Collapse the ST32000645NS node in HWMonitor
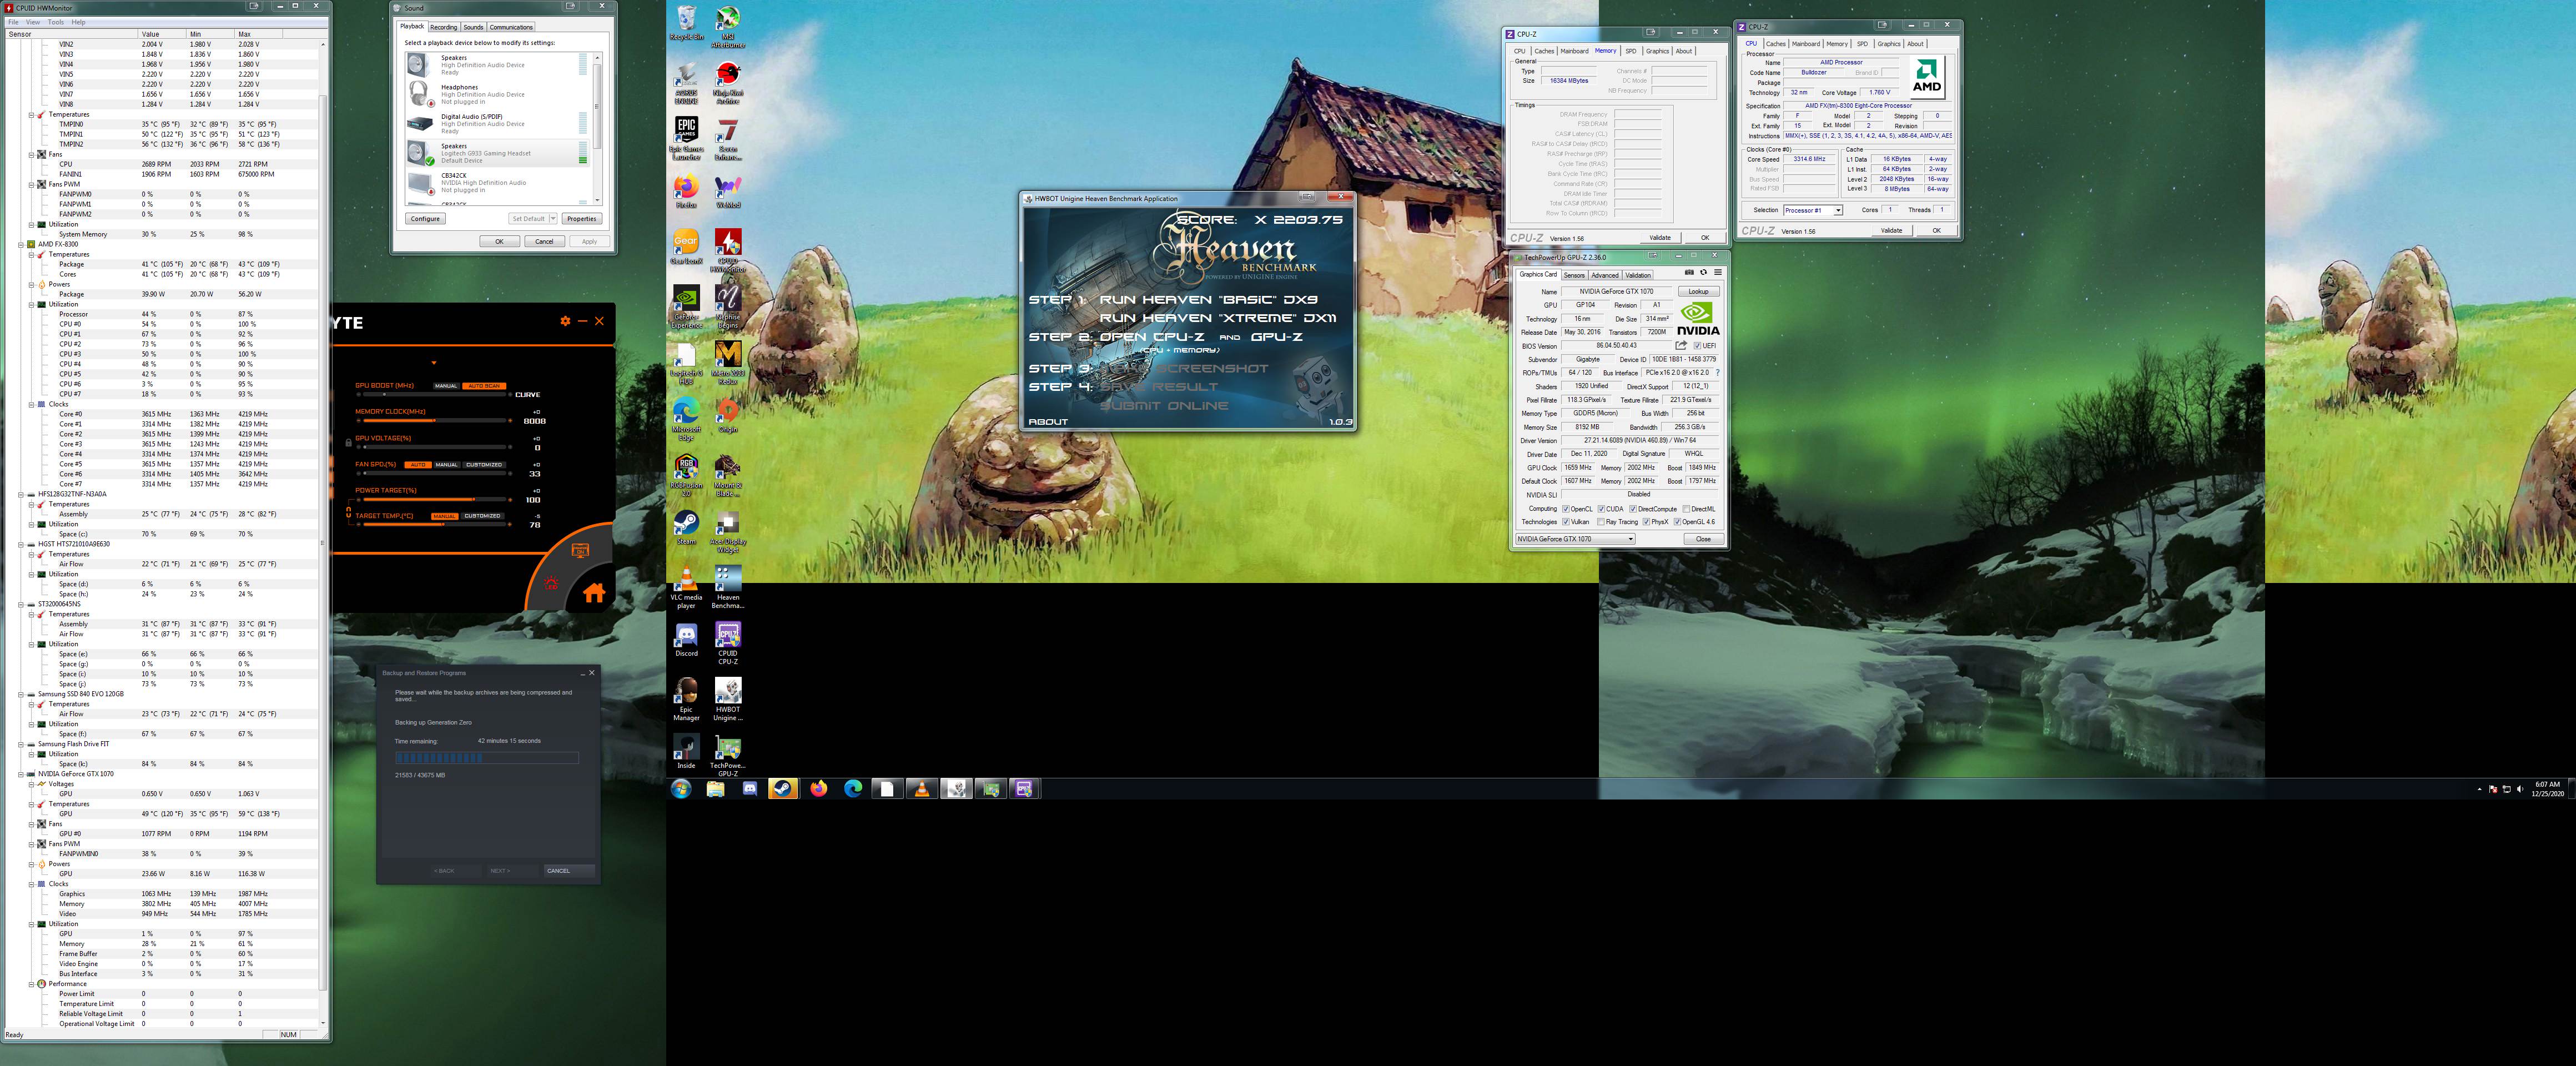 [x=20, y=604]
